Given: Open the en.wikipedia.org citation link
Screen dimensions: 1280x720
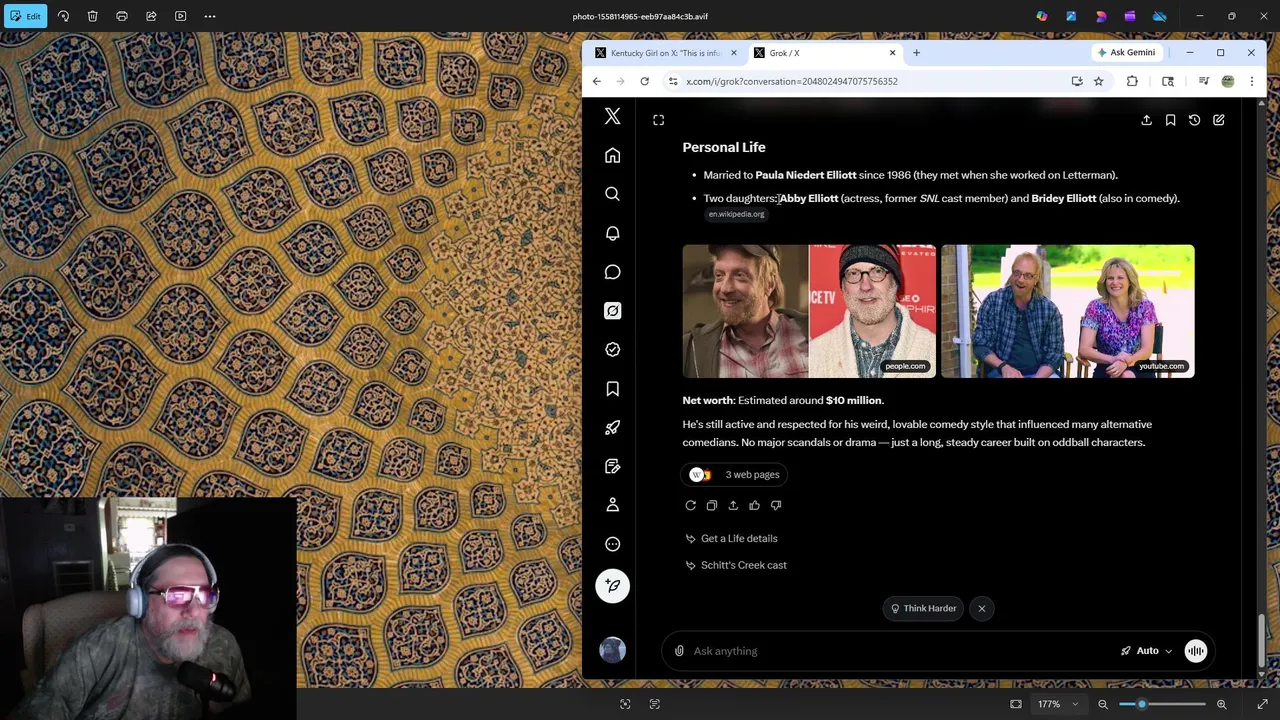Looking at the screenshot, I should click(x=736, y=214).
